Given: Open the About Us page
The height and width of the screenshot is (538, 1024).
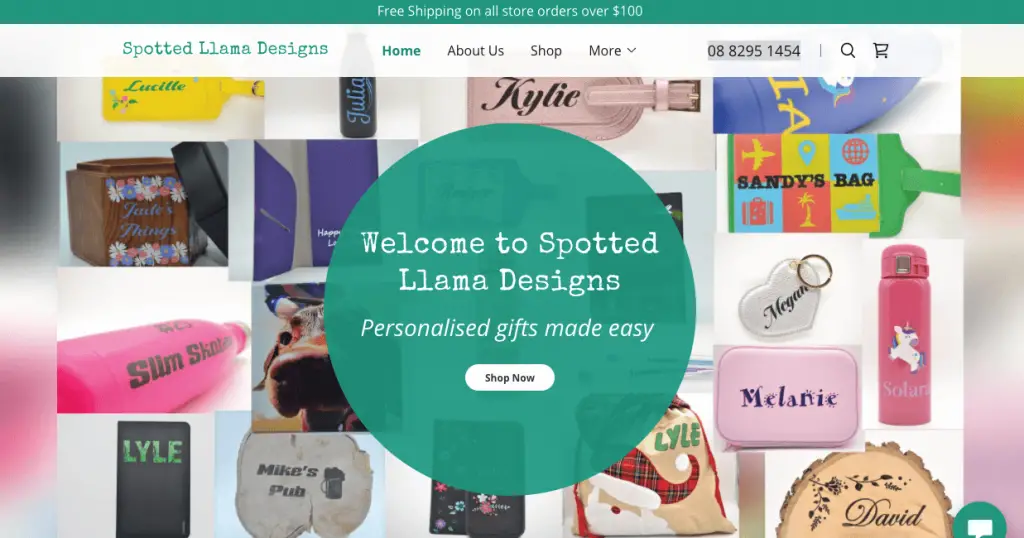Looking at the screenshot, I should pyautogui.click(x=475, y=50).
